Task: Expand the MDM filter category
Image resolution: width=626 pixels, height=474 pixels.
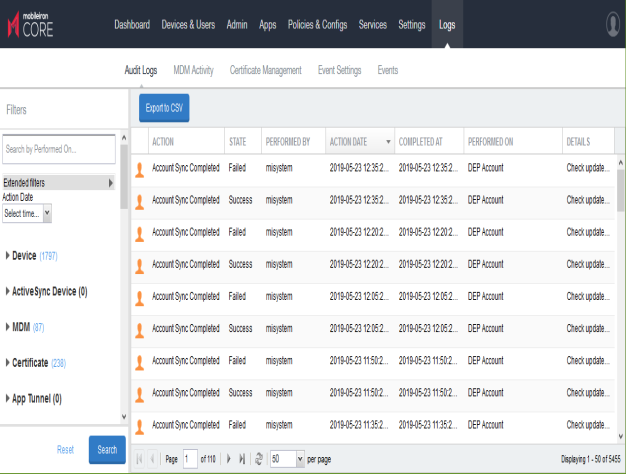Action: tap(8, 327)
